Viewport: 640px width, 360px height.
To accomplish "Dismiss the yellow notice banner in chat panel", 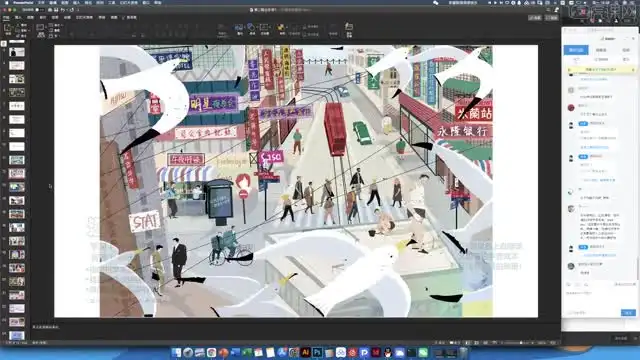I will [633, 70].
